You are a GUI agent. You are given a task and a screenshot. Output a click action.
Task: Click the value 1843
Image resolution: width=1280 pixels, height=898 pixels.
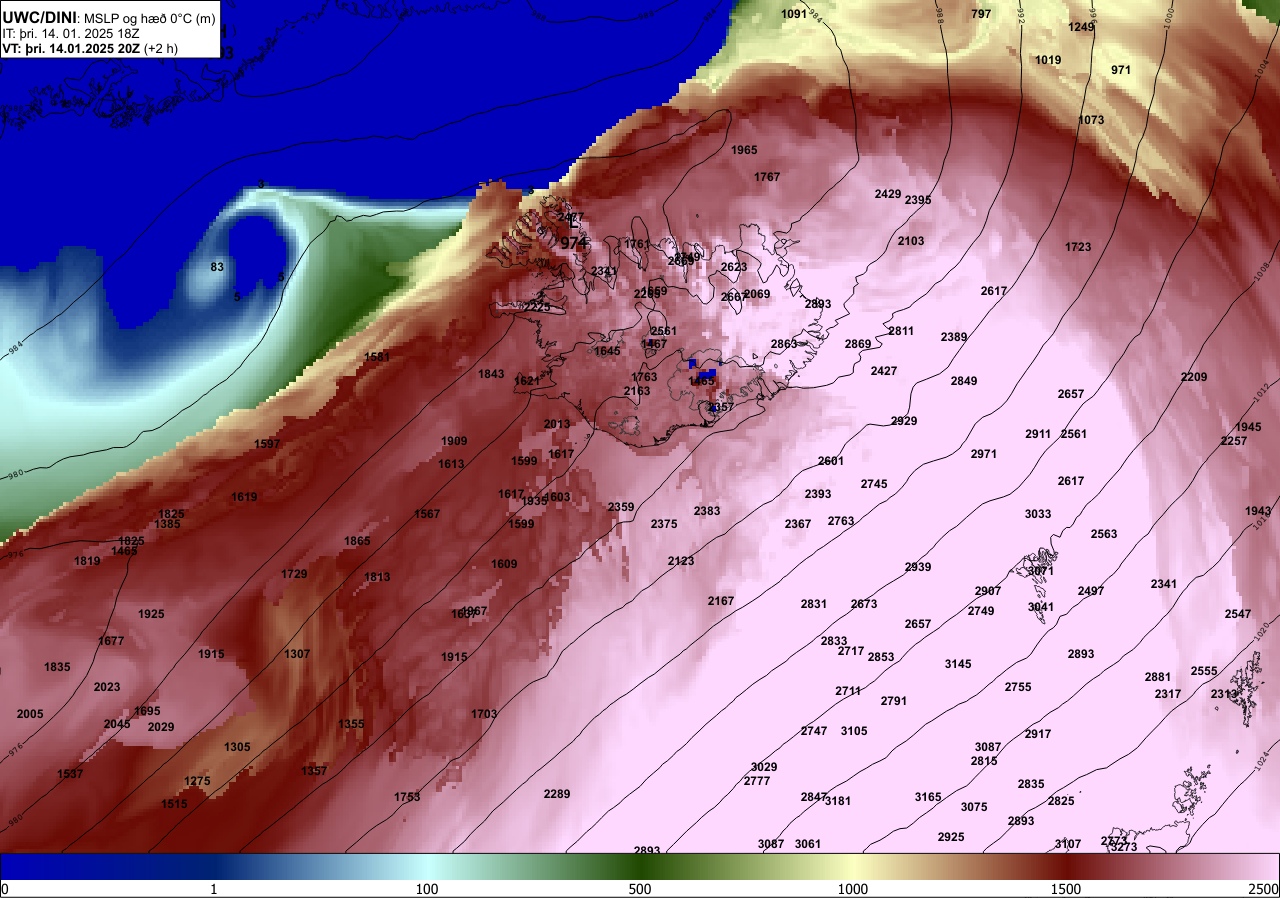click(x=491, y=374)
